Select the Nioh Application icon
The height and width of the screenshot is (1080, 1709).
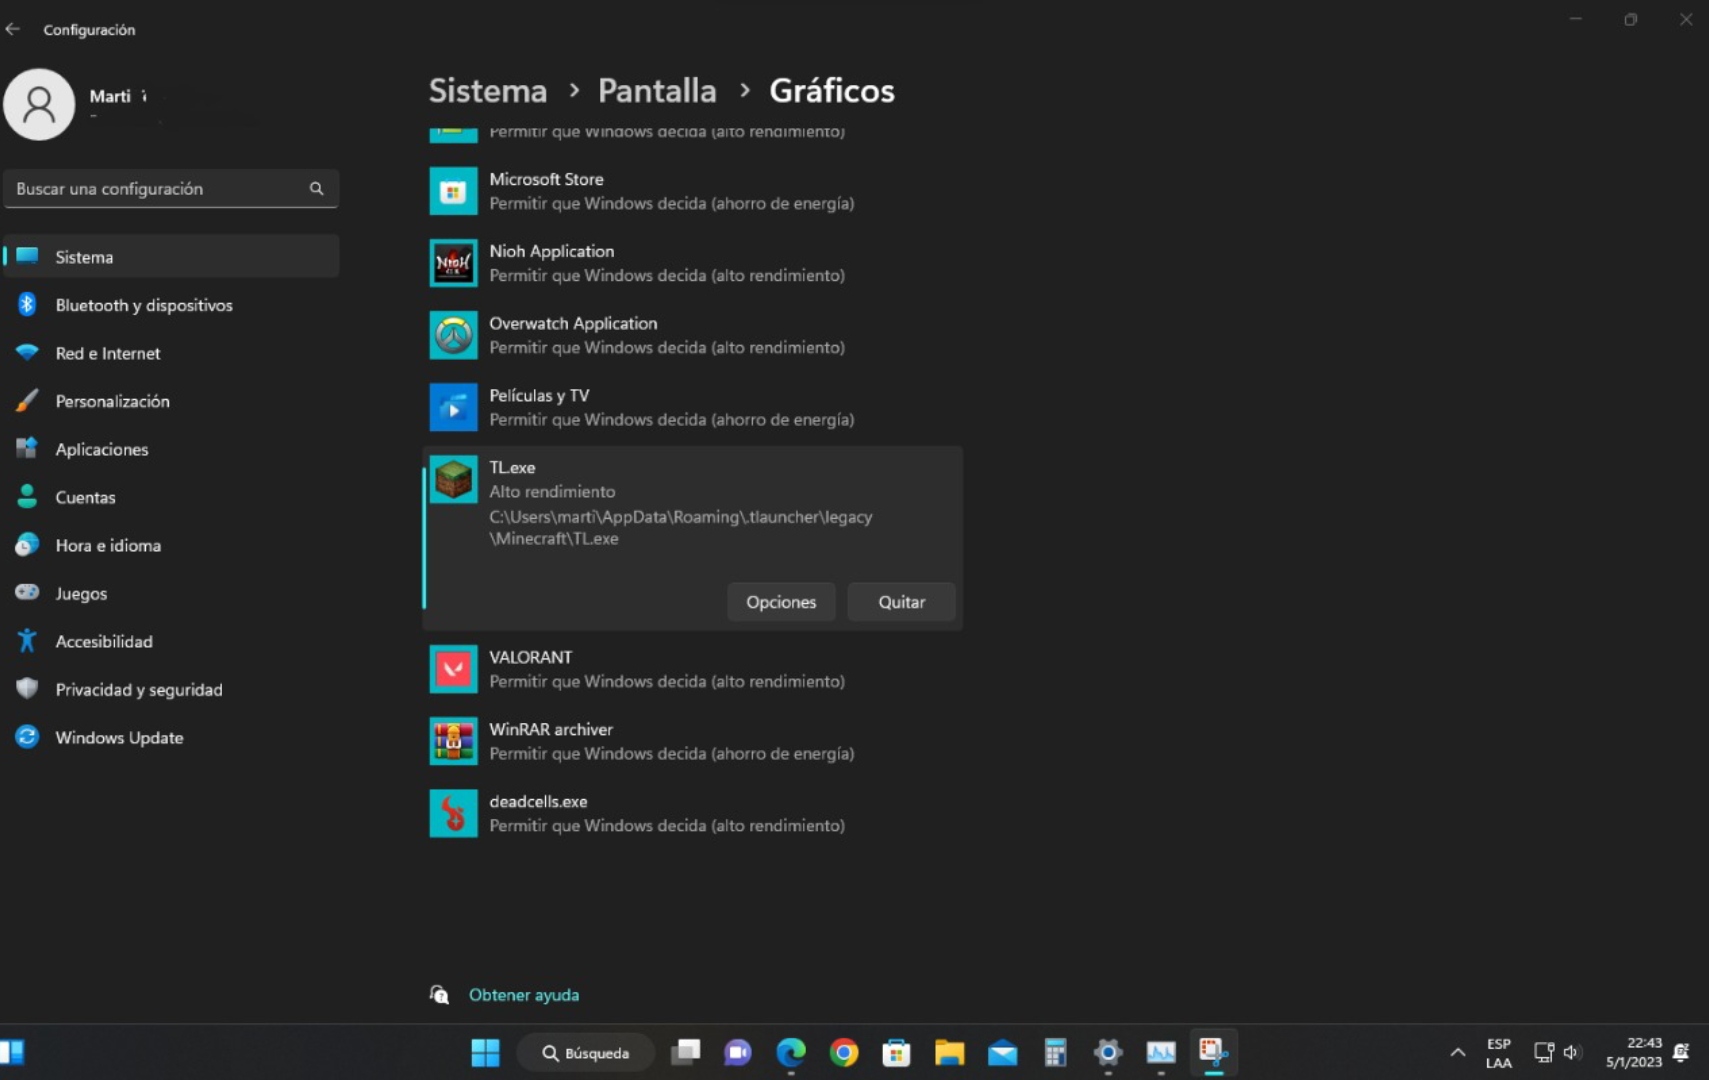pyautogui.click(x=453, y=263)
